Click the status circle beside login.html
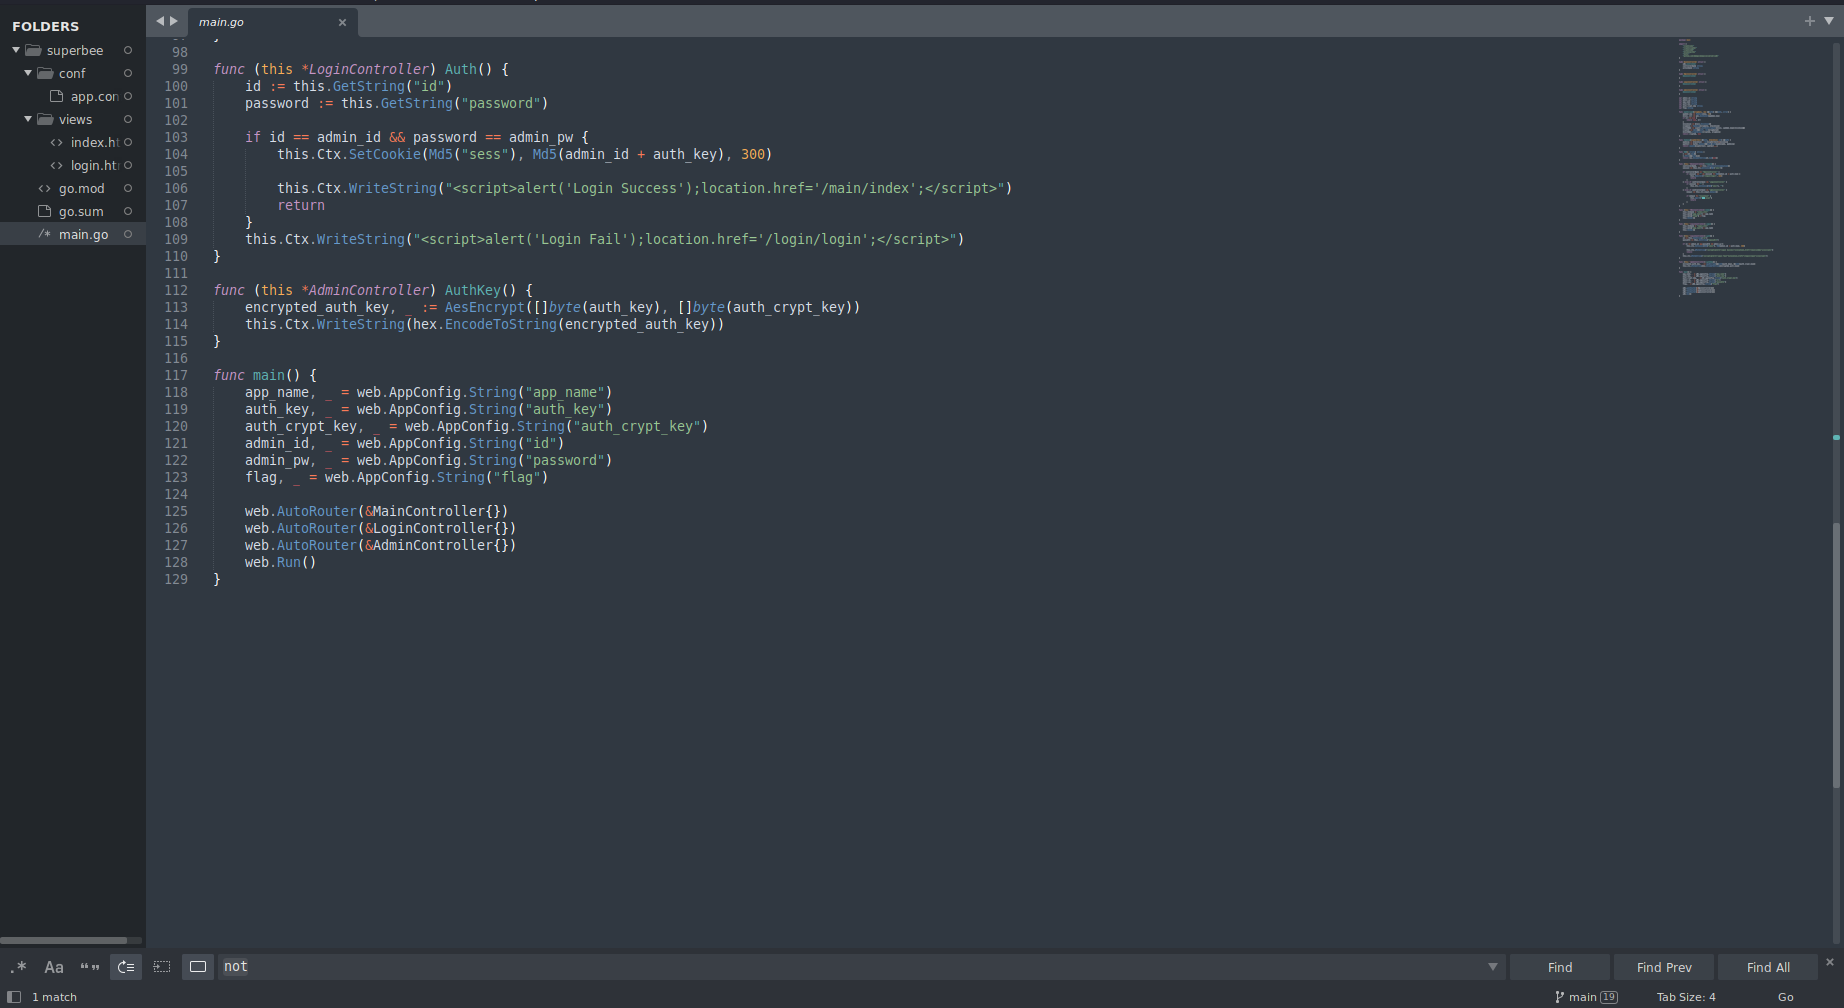Viewport: 1844px width, 1008px height. click(128, 165)
